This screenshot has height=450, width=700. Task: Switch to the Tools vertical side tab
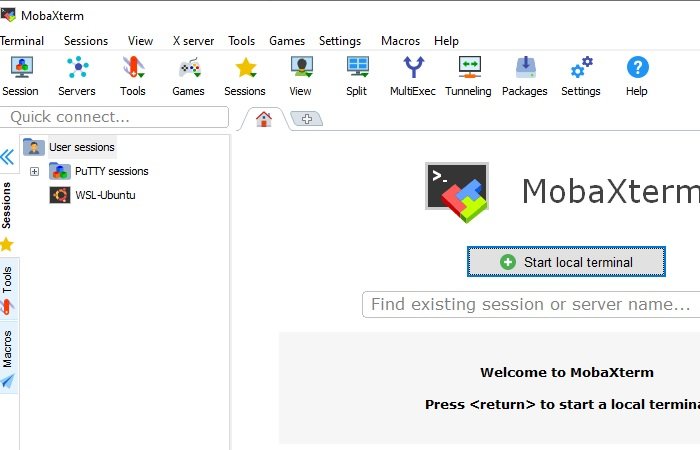tap(7, 289)
